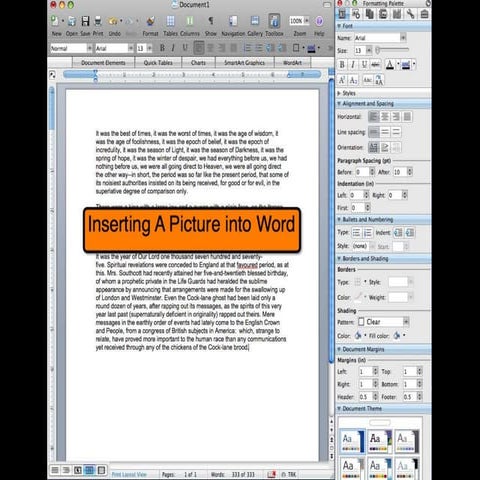The image size is (480, 480).
Task: Click numbered list Type icon in Bullets and Numbering
Action: point(368,233)
